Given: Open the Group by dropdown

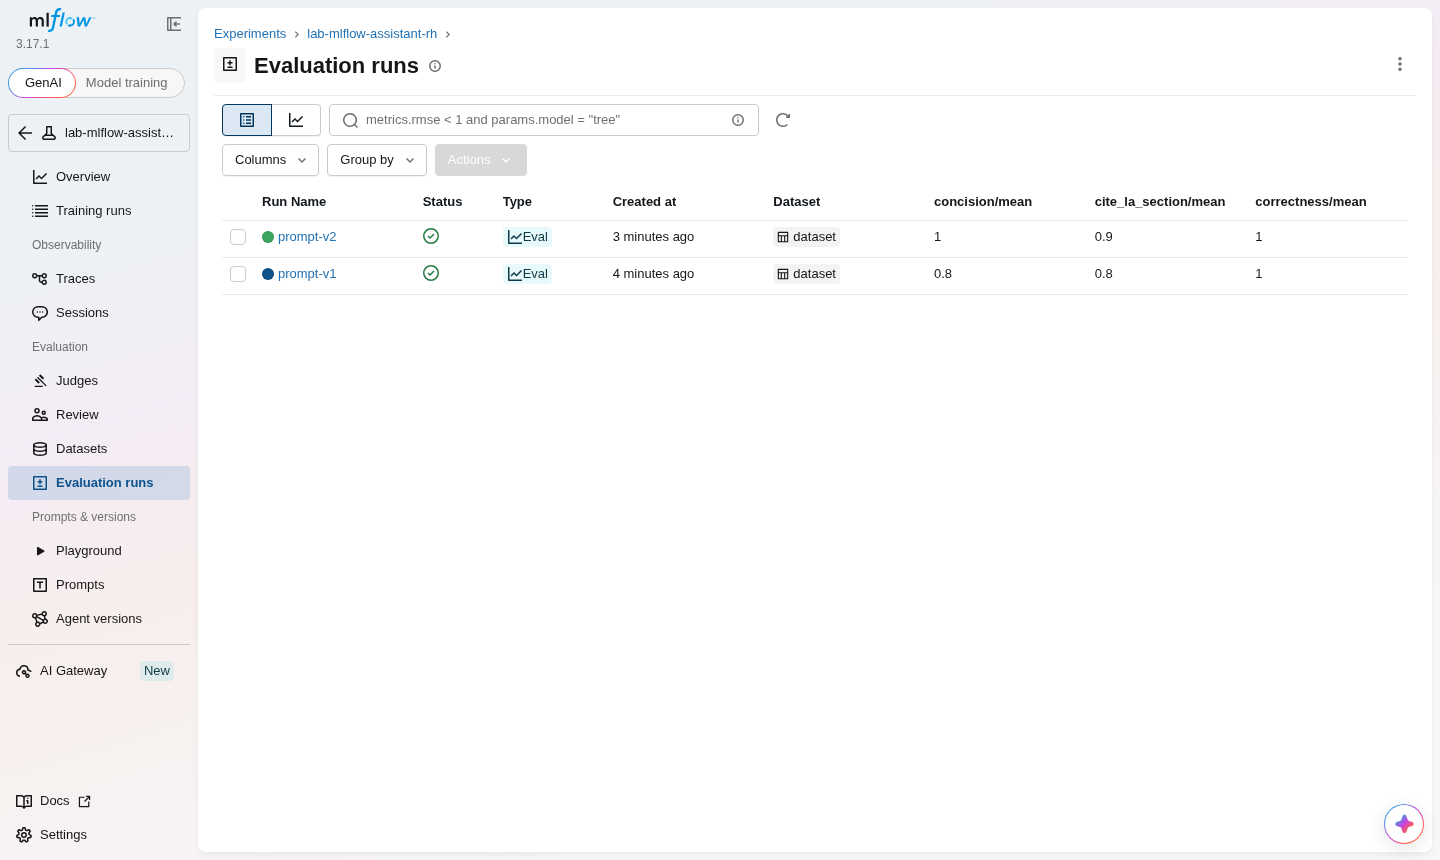Looking at the screenshot, I should coord(377,160).
